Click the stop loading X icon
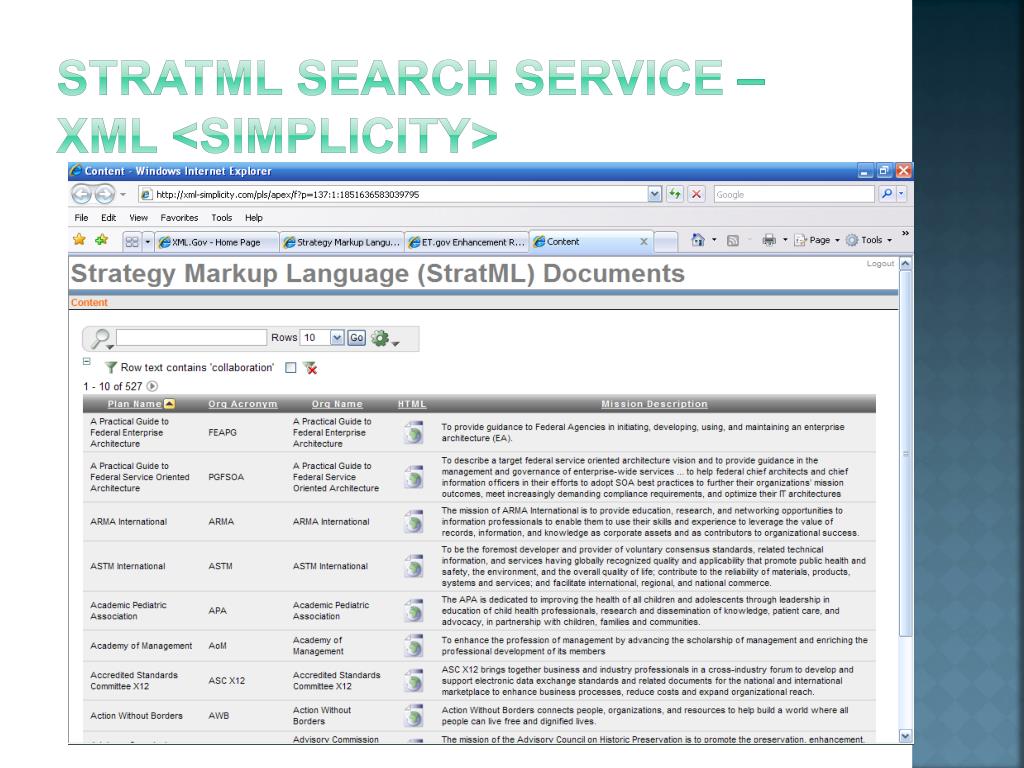1024x768 pixels. point(696,194)
